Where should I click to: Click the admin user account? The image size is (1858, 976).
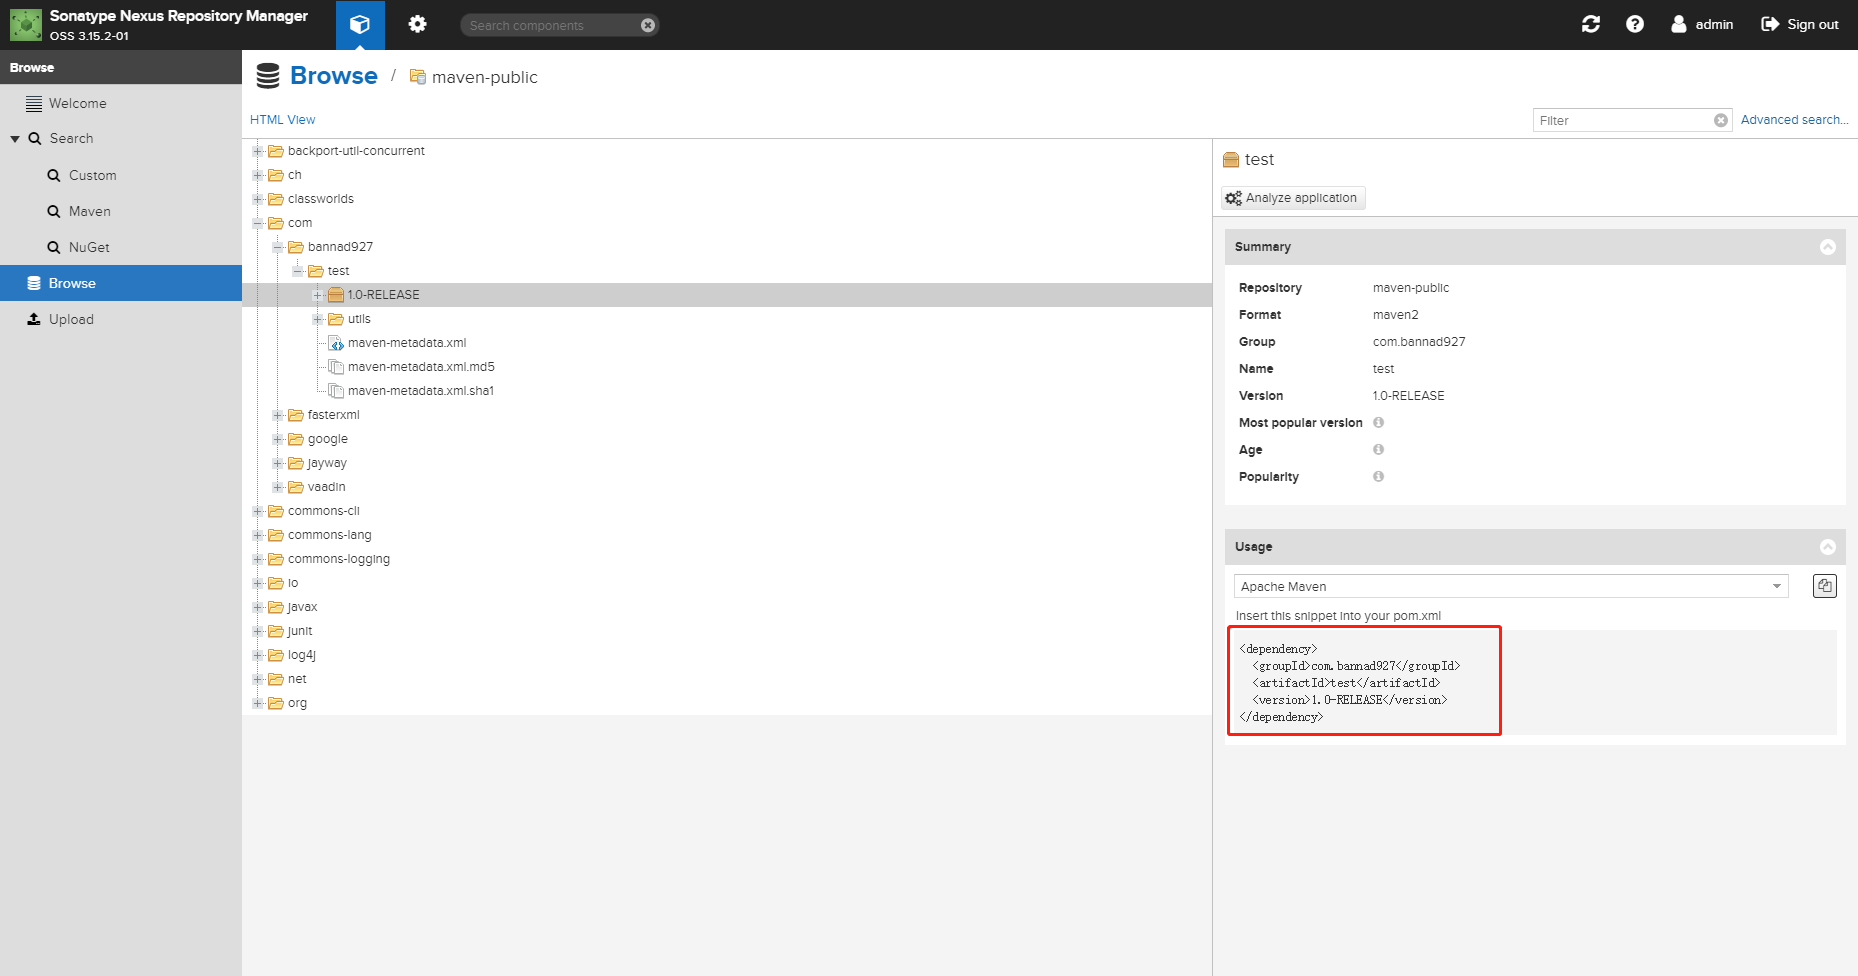pos(1702,24)
